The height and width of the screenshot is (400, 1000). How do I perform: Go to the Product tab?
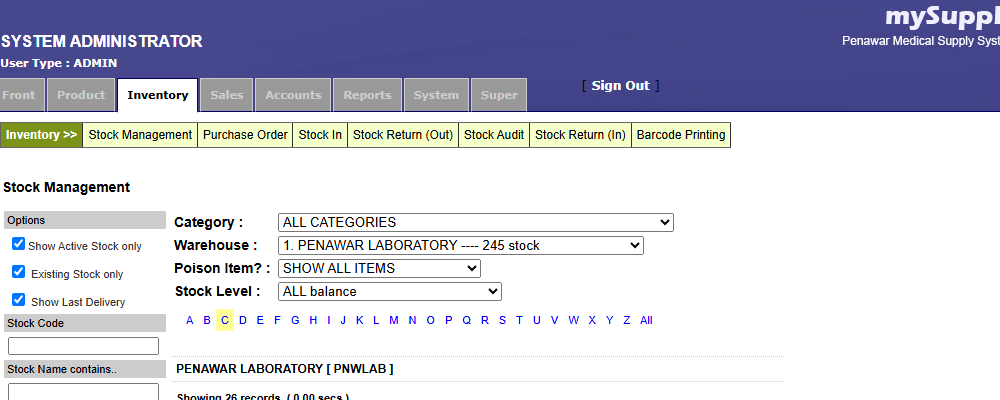pyautogui.click(x=81, y=95)
